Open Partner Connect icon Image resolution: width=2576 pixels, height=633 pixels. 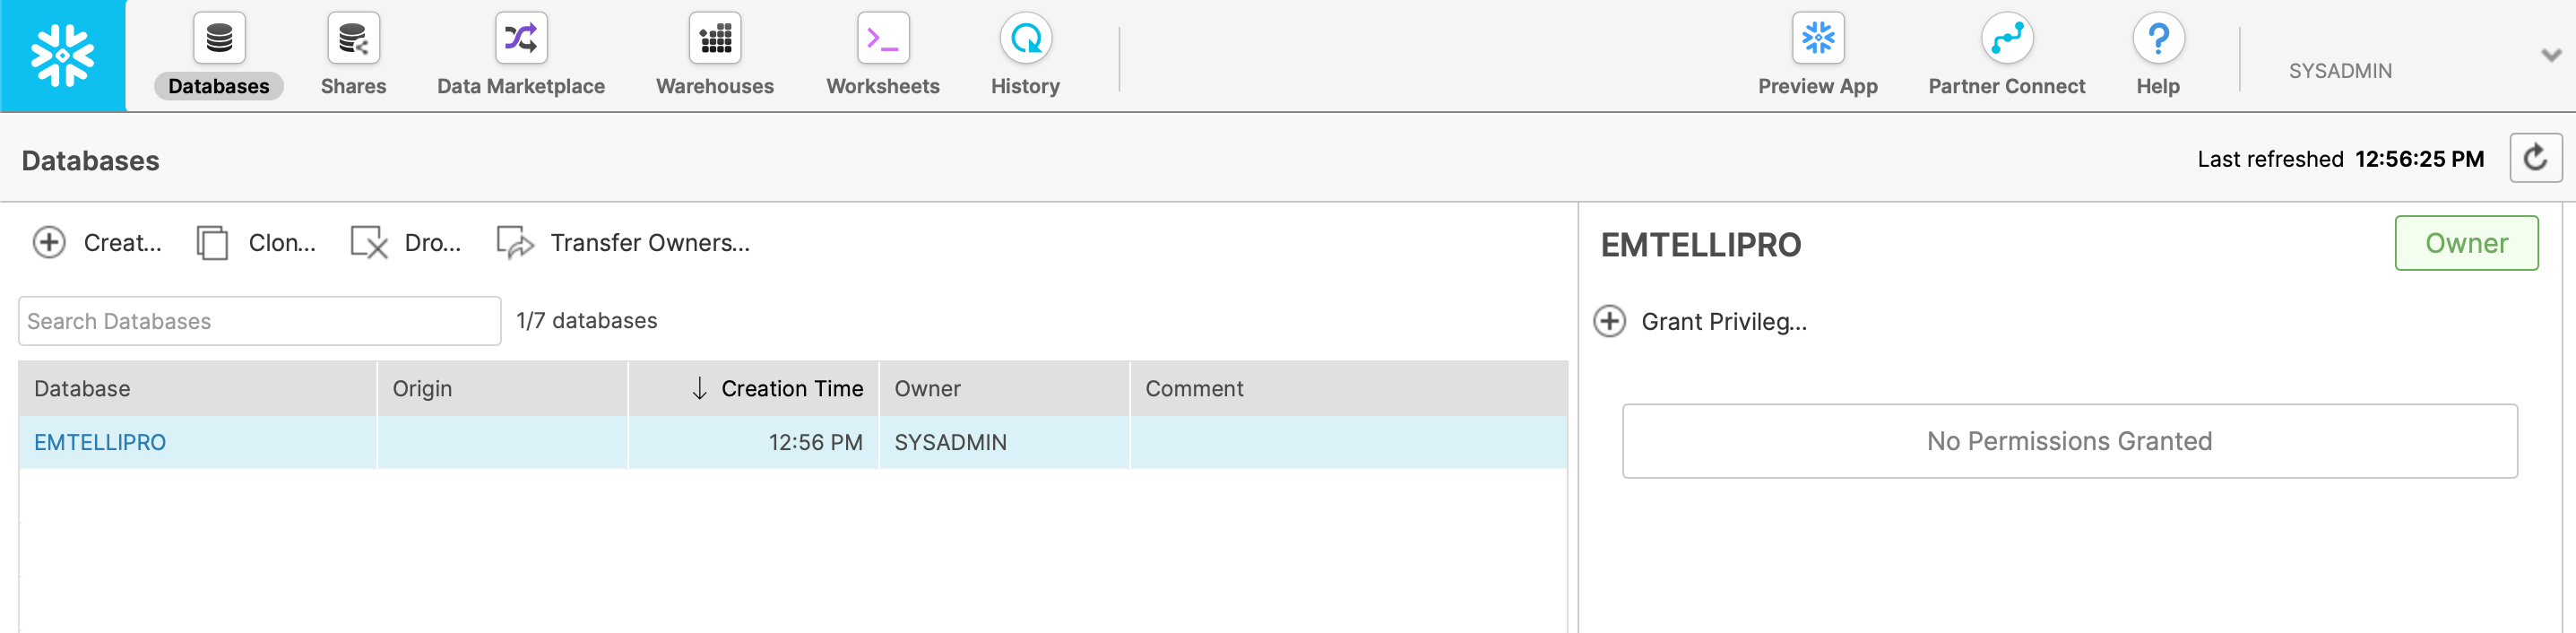click(x=2007, y=38)
